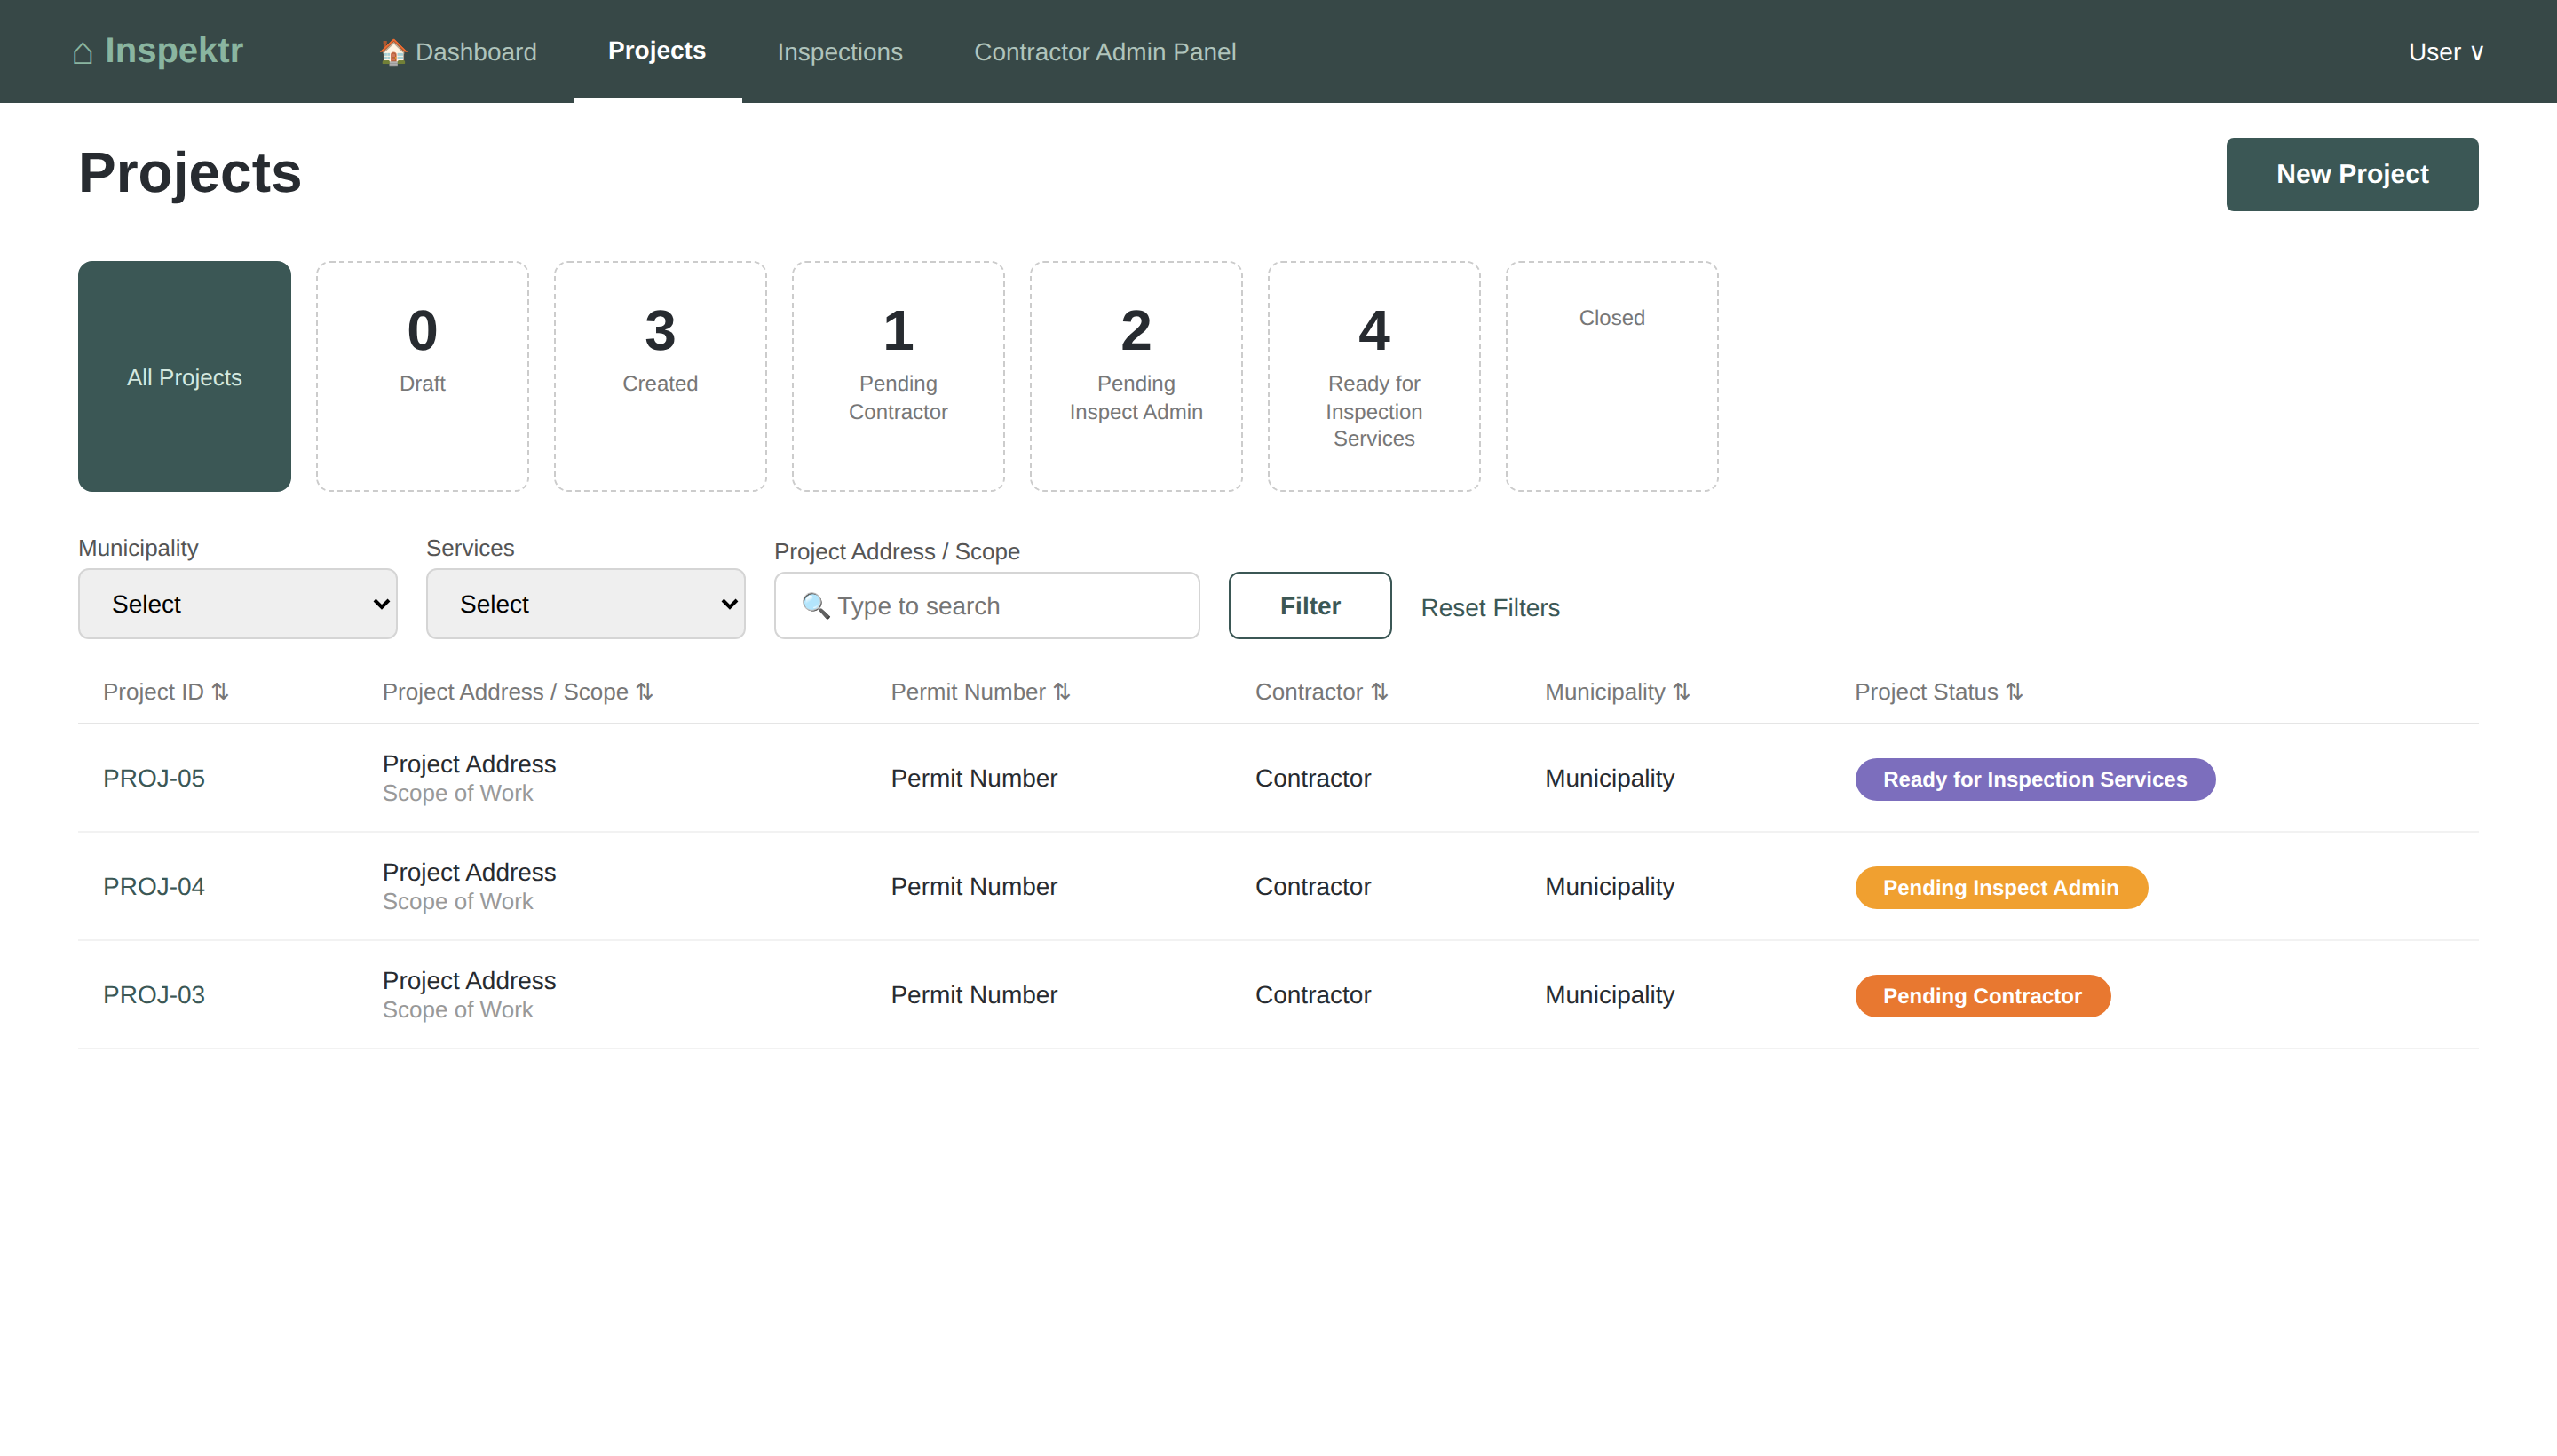Sort by Project Address / Scope arrows
Viewport: 2557px width, 1456px height.
645,692
